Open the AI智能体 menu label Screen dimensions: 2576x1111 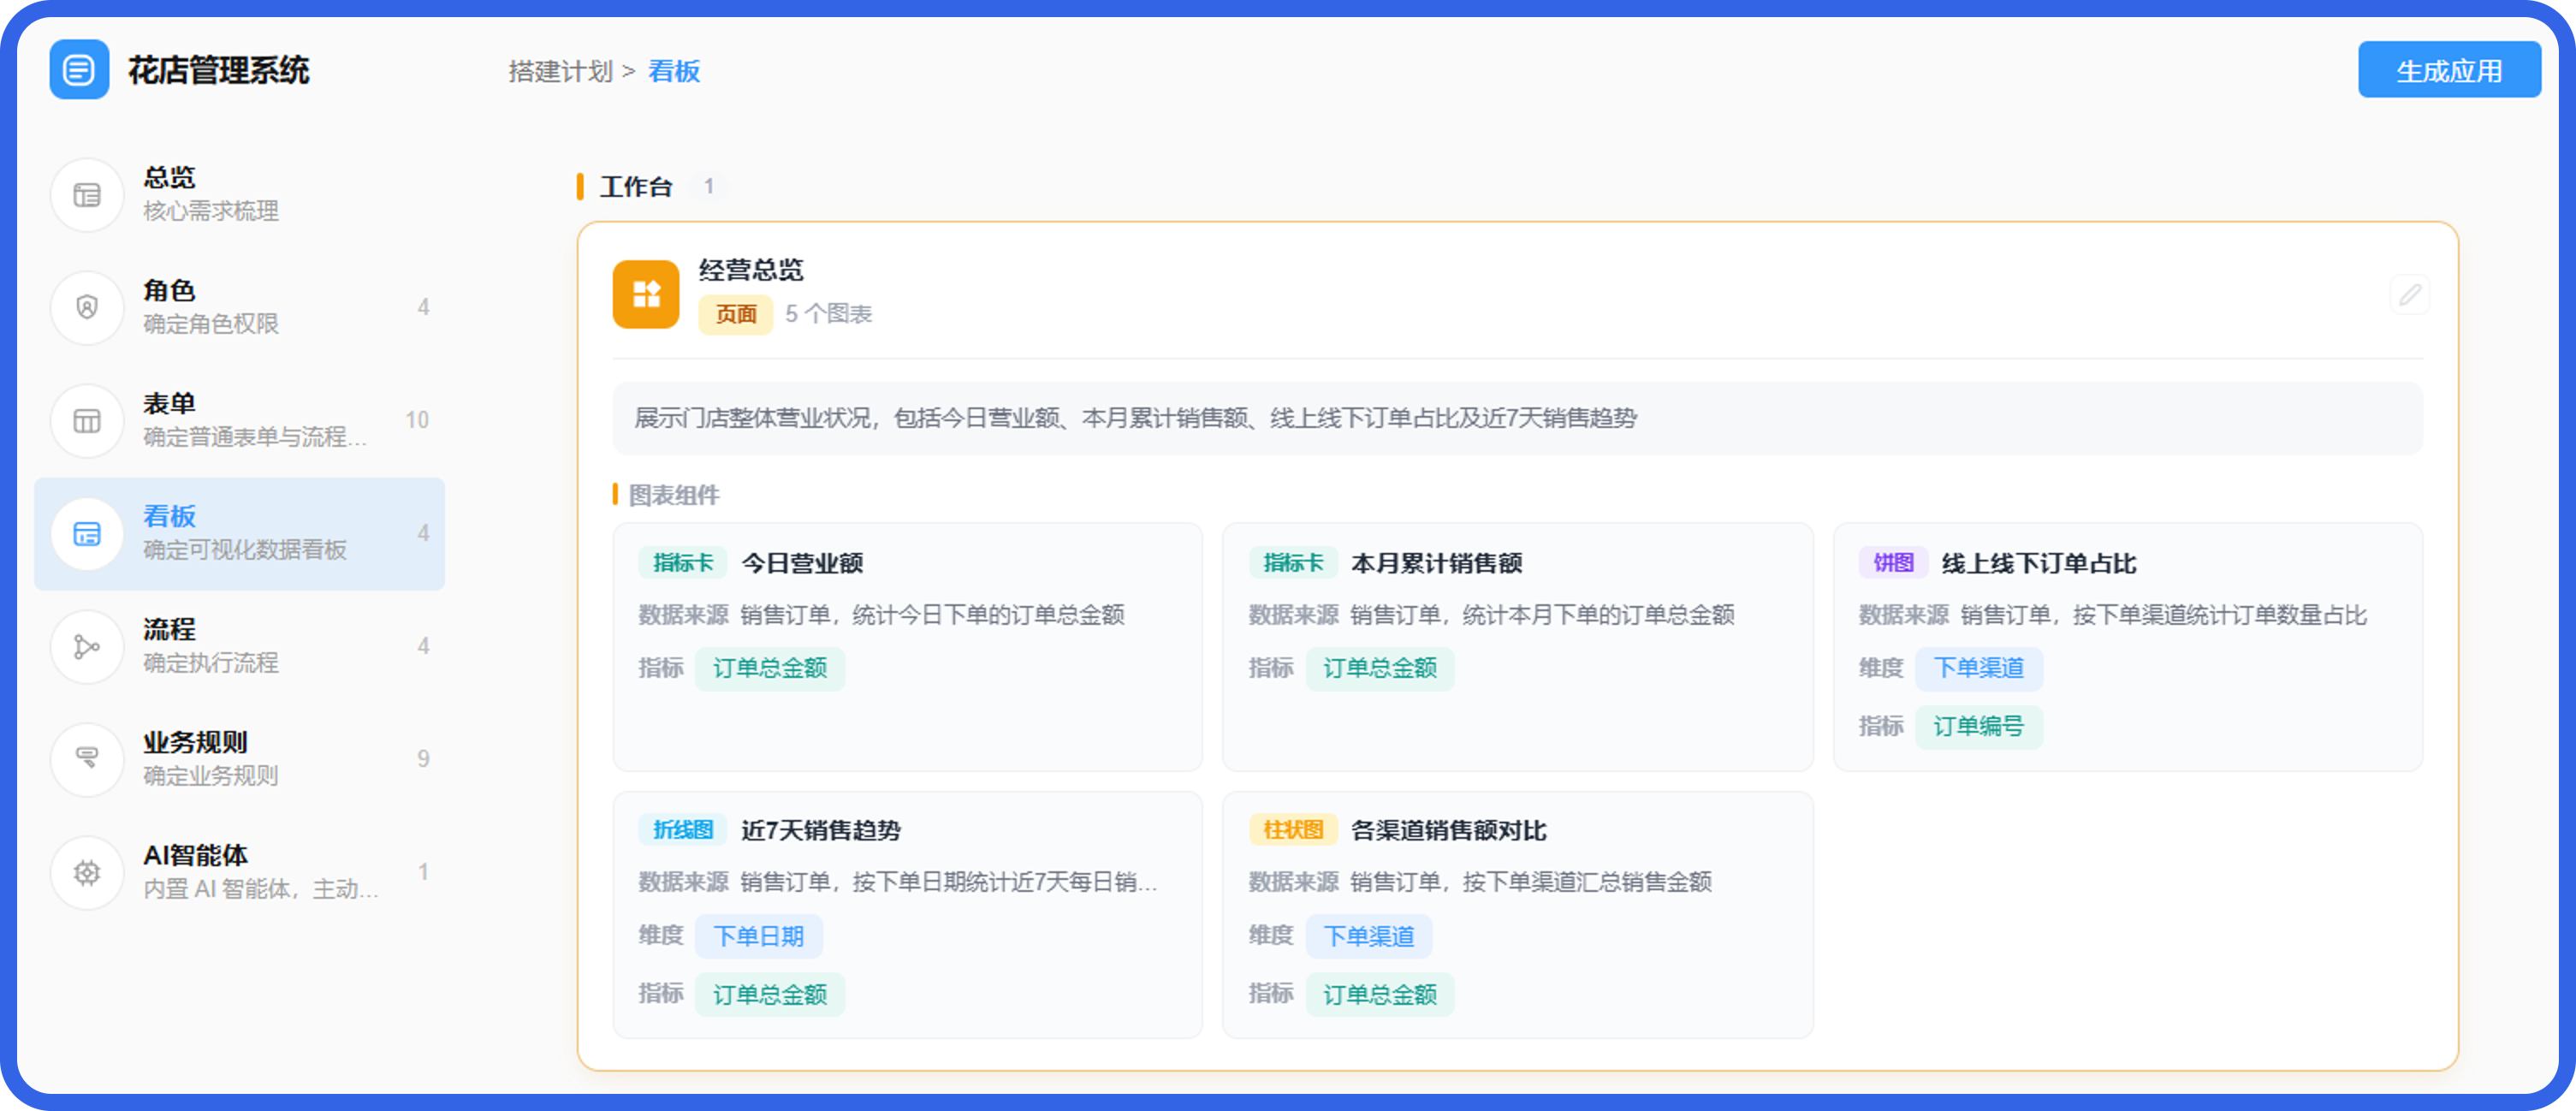[x=195, y=855]
